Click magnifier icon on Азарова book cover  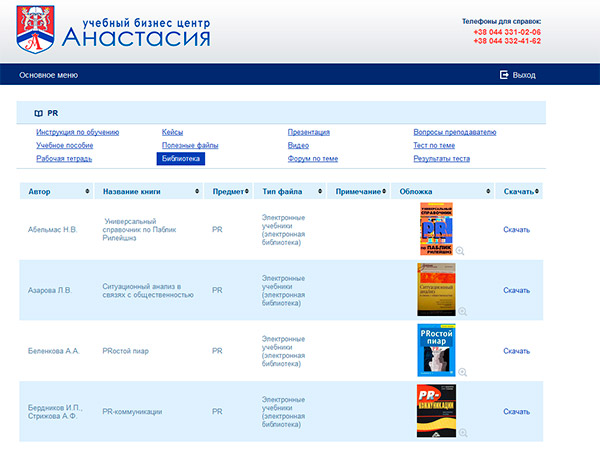(462, 311)
